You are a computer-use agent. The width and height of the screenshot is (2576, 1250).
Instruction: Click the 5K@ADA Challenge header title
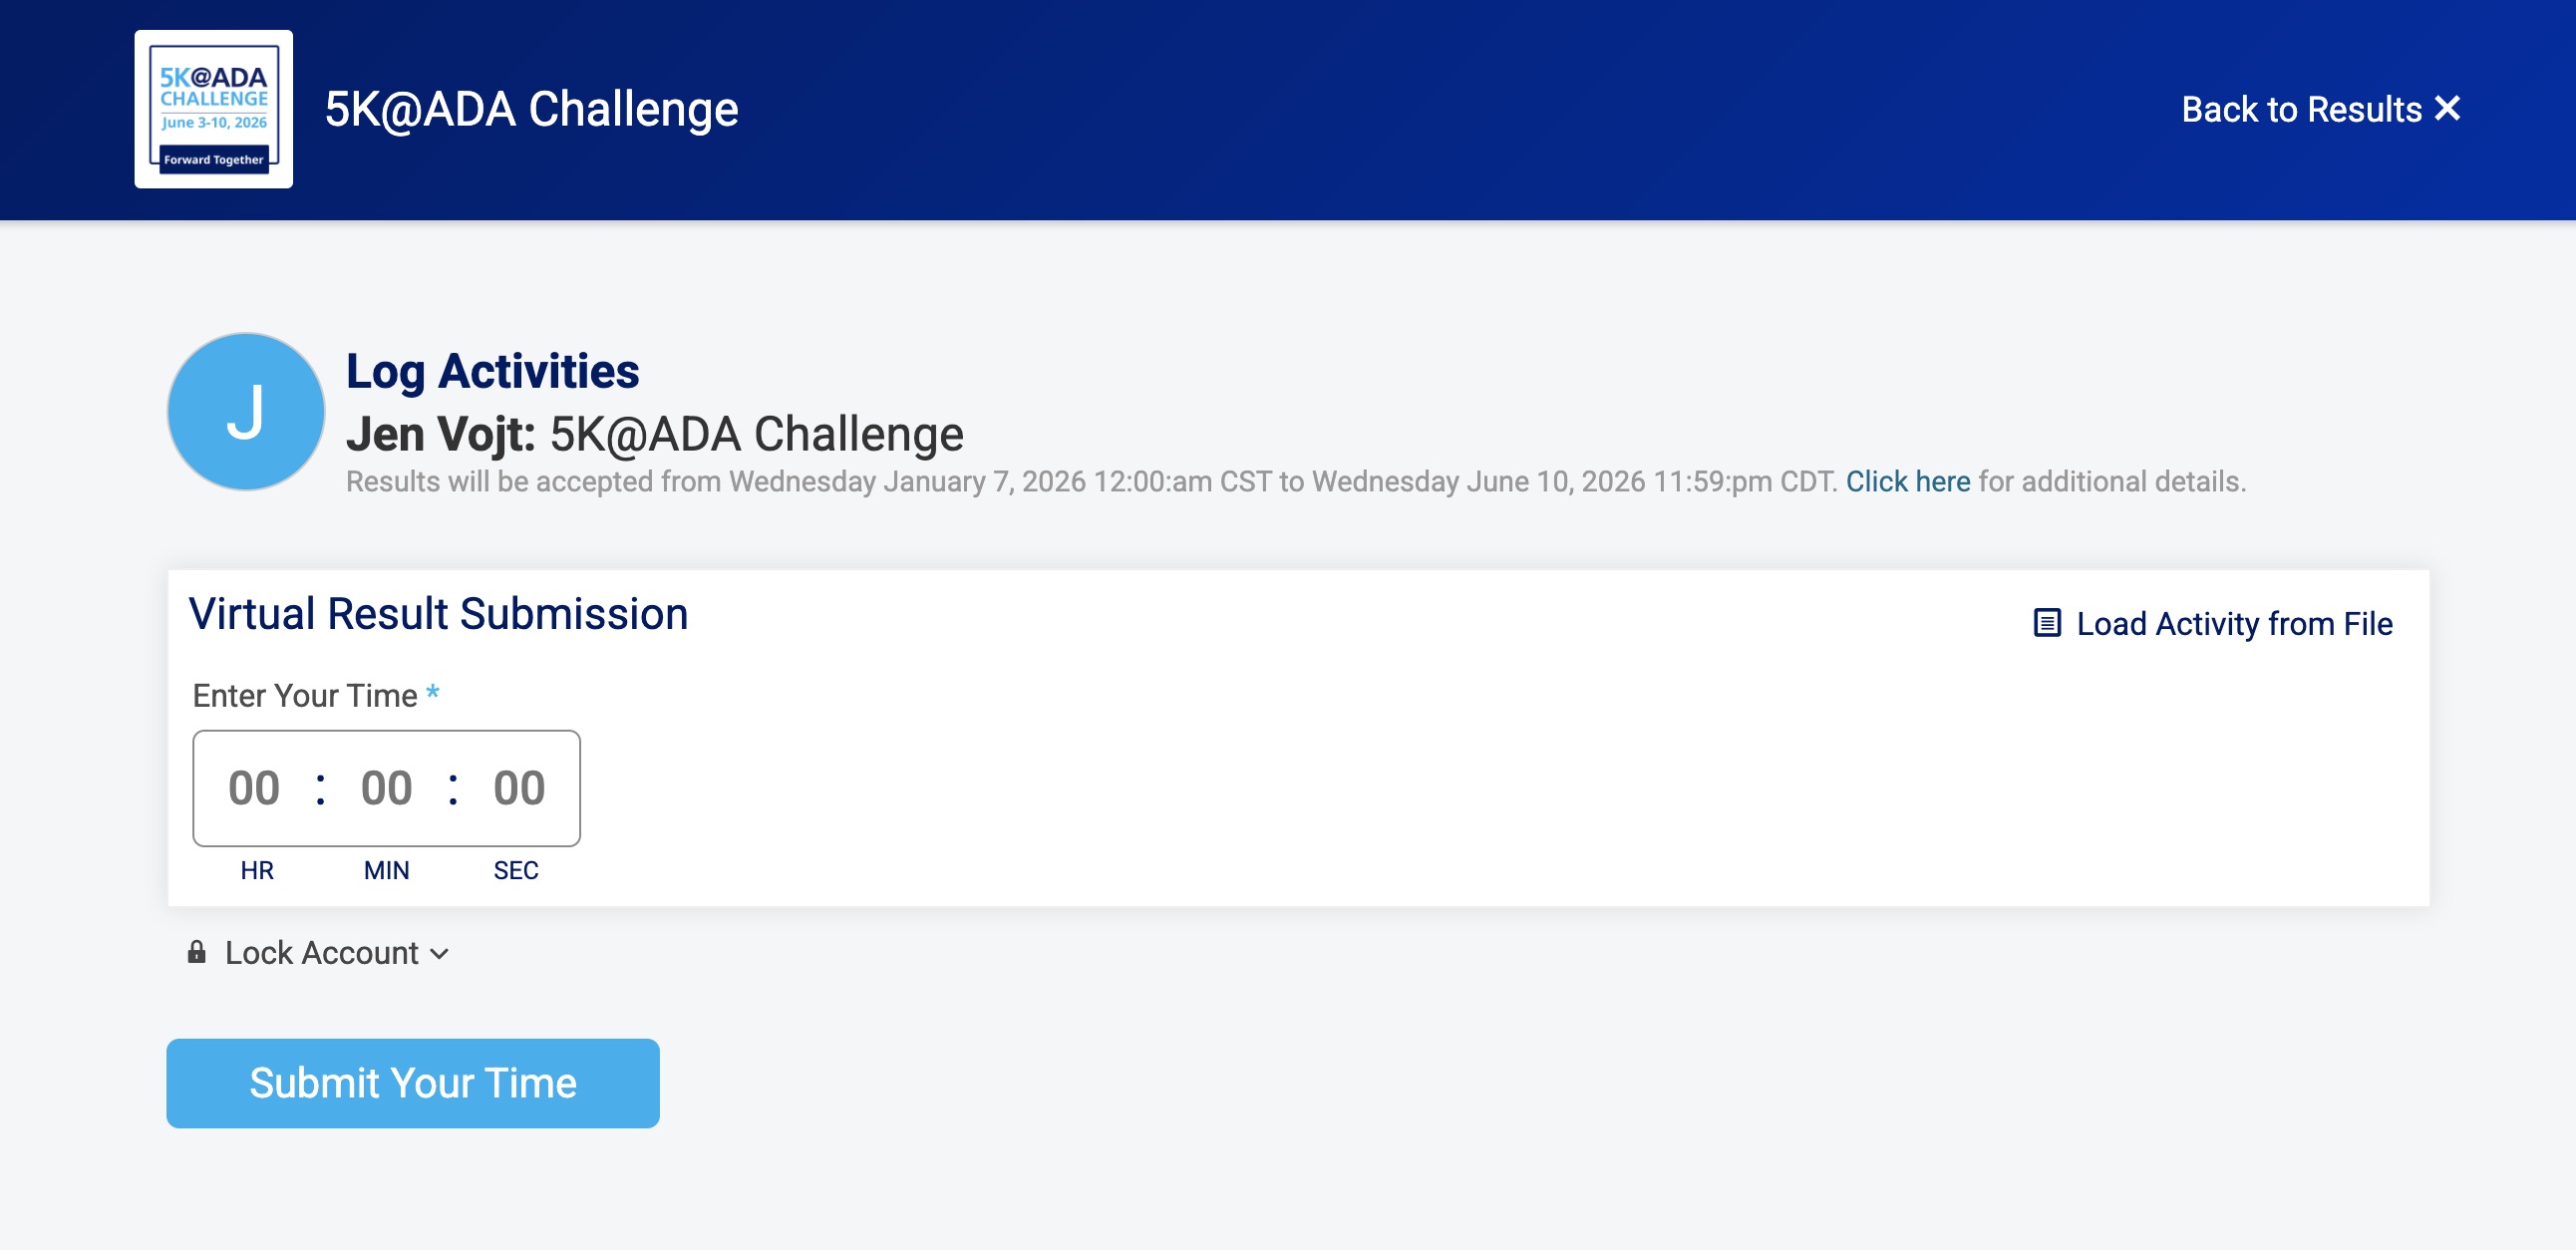coord(531,109)
